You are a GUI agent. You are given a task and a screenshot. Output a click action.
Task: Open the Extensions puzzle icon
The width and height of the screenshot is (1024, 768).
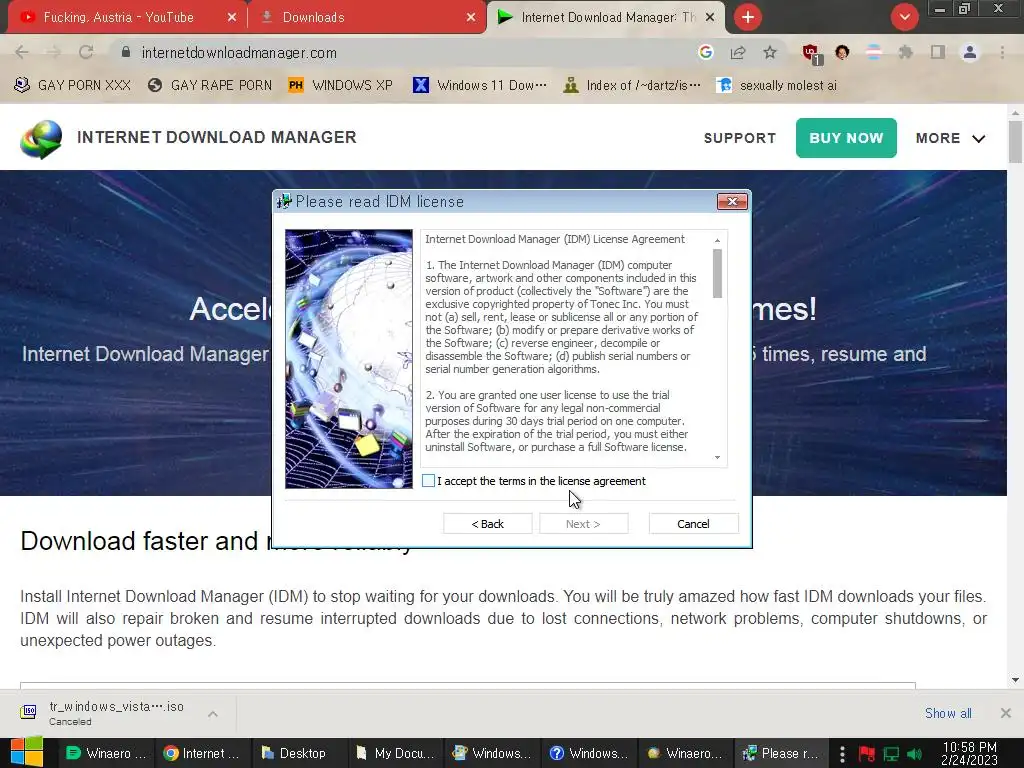pos(905,52)
